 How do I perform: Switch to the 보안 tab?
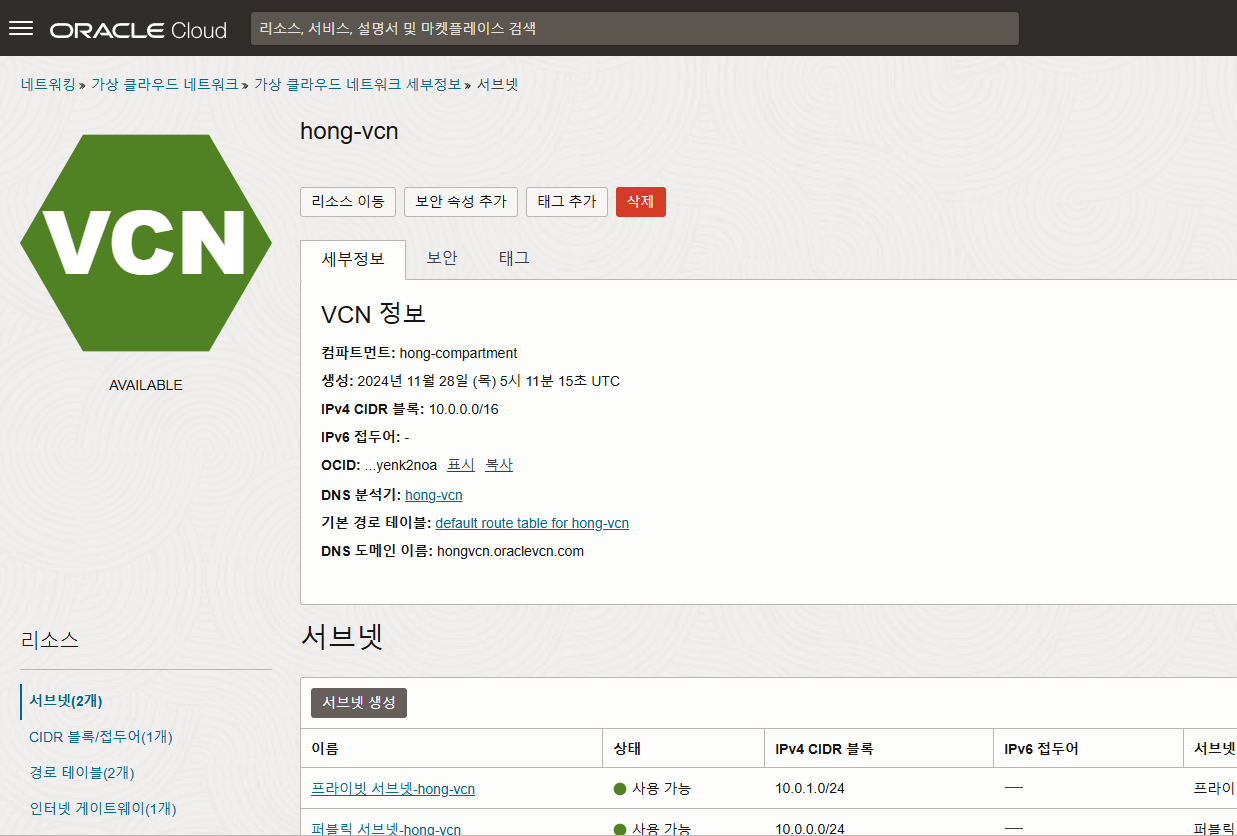tap(442, 258)
